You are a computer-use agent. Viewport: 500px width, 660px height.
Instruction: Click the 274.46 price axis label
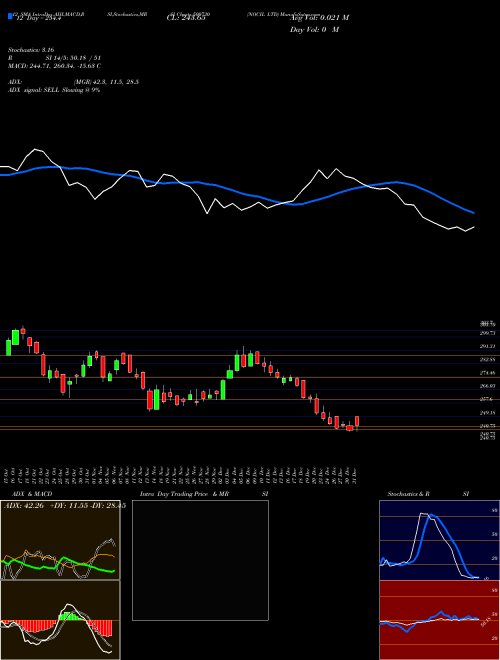[x=488, y=373]
